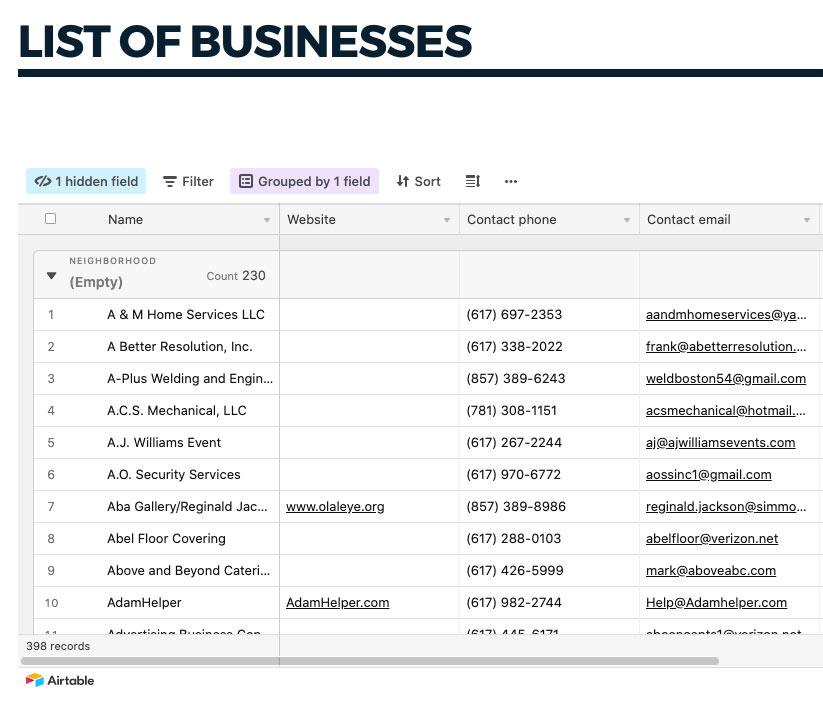The height and width of the screenshot is (715, 823).
Task: Click the reginald.jackson@simmo email link
Action: (726, 507)
